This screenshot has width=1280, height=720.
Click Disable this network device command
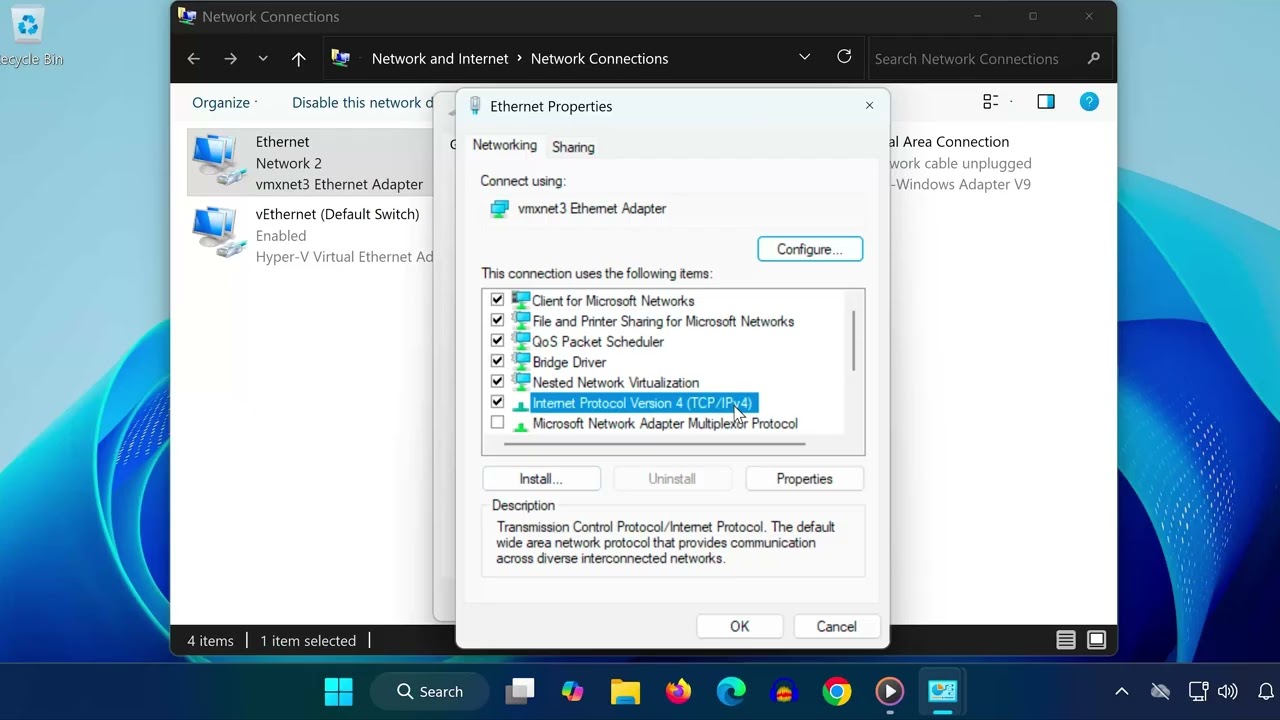[362, 103]
